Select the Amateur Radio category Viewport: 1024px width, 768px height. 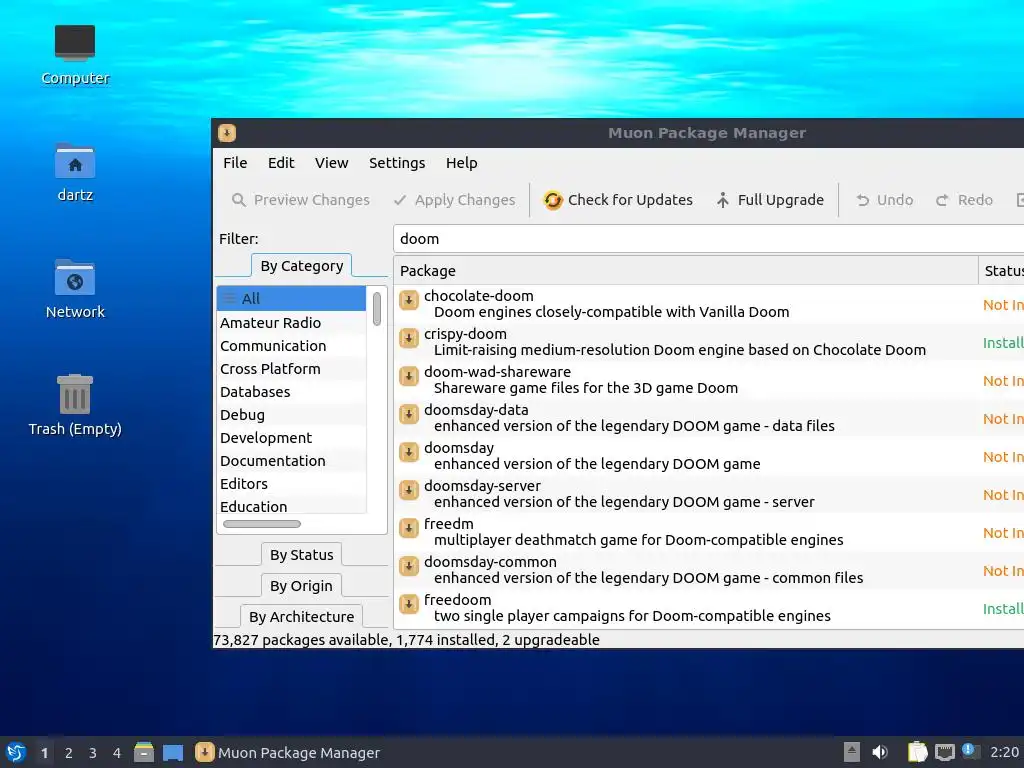pyautogui.click(x=291, y=323)
